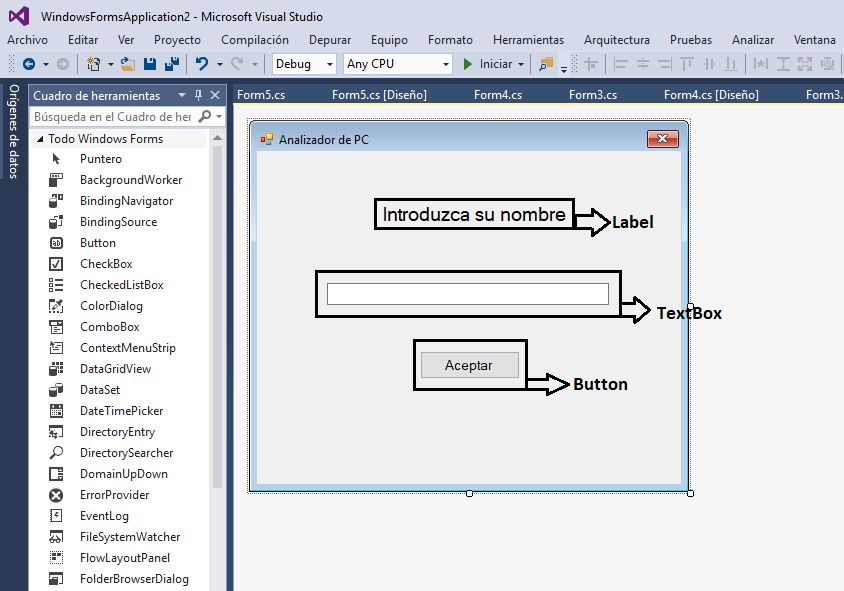Click the empty text box on the form
This screenshot has height=591, width=844.
[x=468, y=294]
